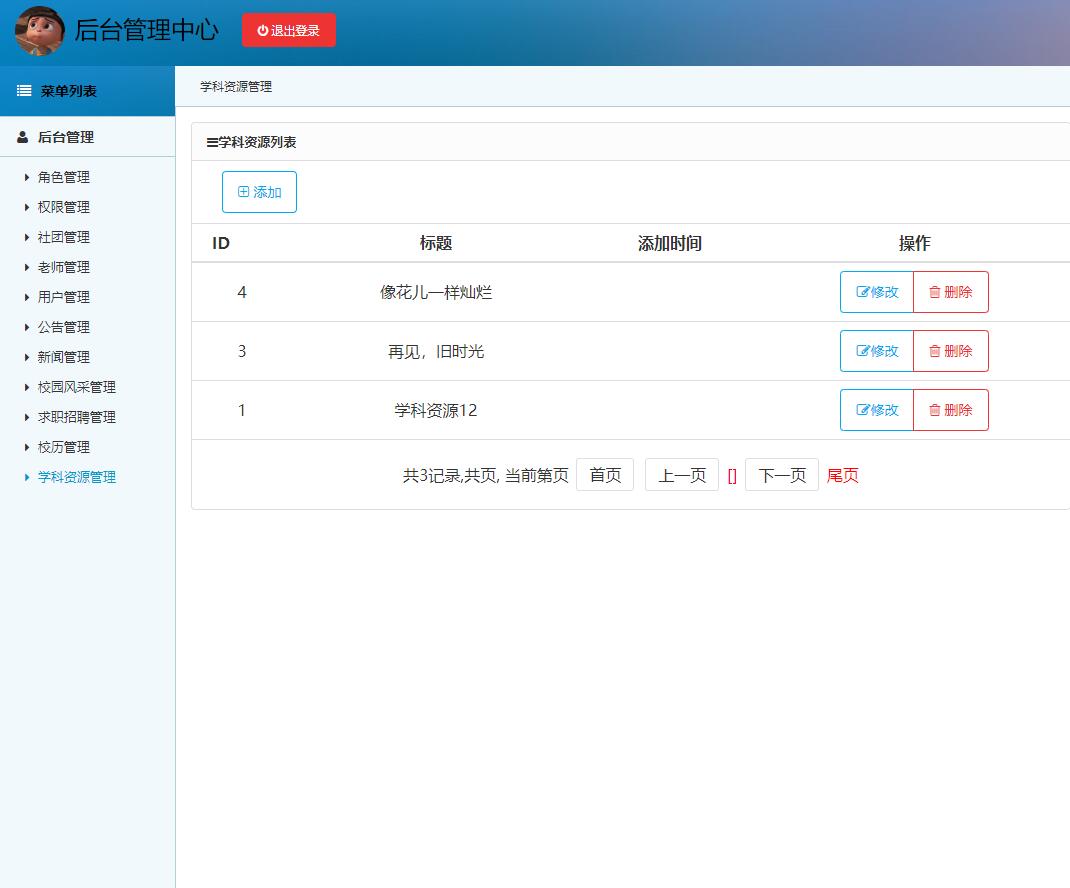1070x888 pixels.
Task: Expand the 角色管理 sidebar section
Action: [x=62, y=177]
